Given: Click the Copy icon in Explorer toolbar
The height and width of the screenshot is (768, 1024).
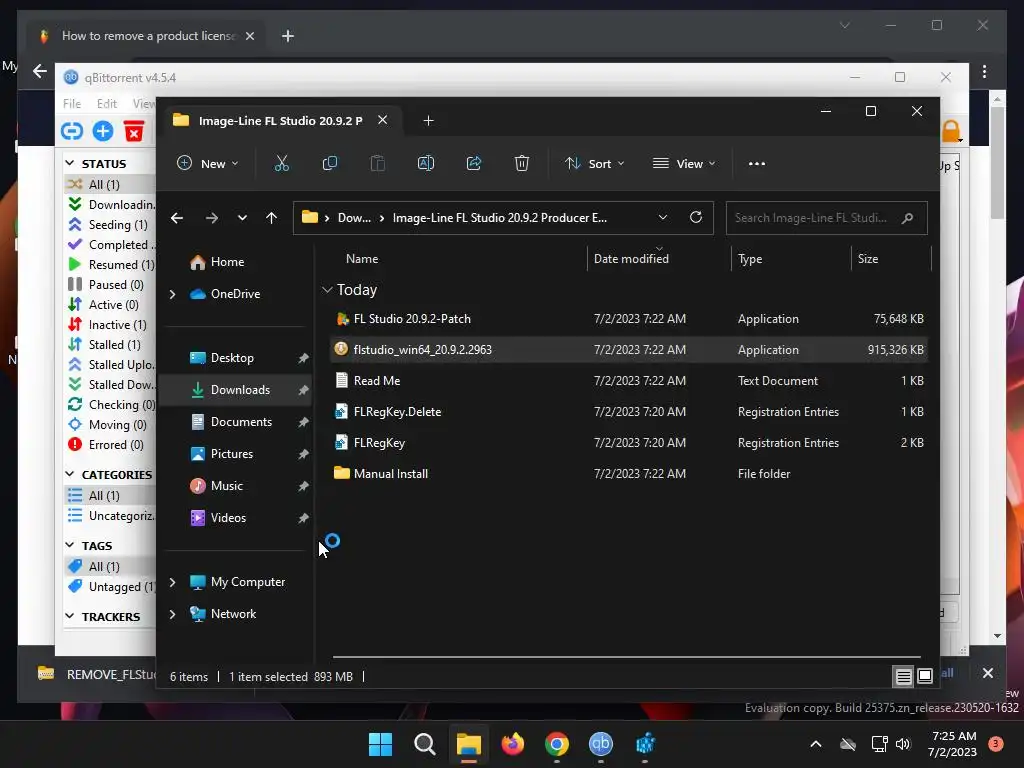Looking at the screenshot, I should click(330, 163).
